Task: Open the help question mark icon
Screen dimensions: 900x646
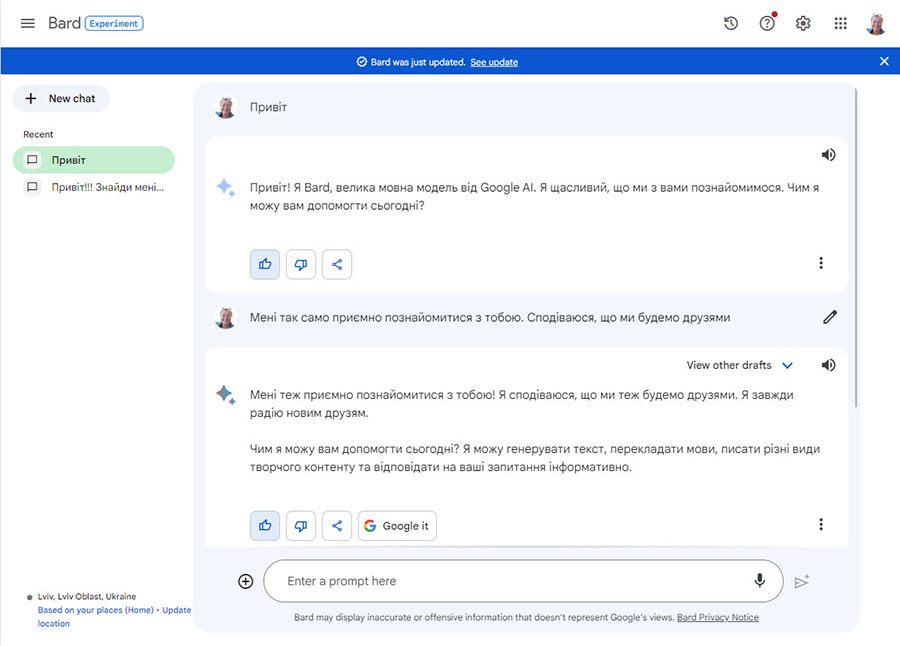Action: (767, 24)
